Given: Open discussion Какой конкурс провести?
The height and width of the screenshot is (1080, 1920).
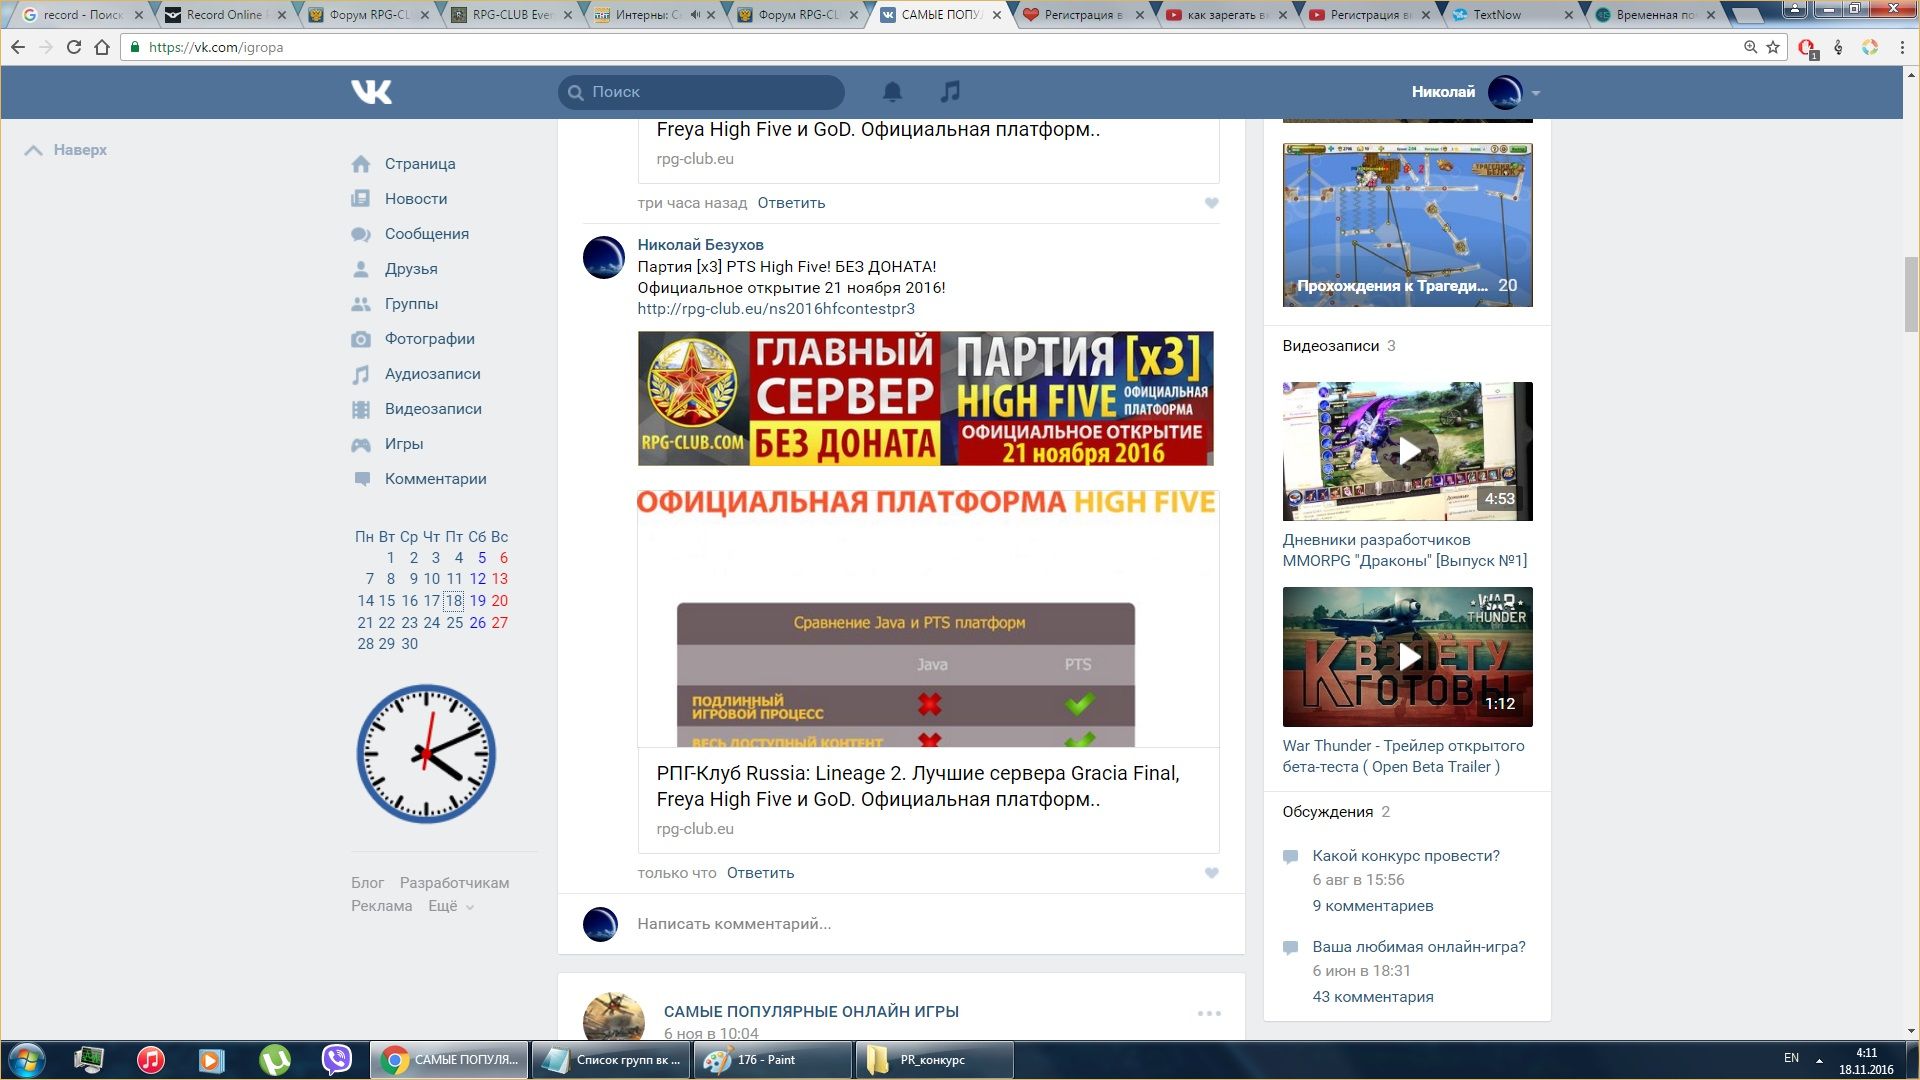Looking at the screenshot, I should [1406, 856].
